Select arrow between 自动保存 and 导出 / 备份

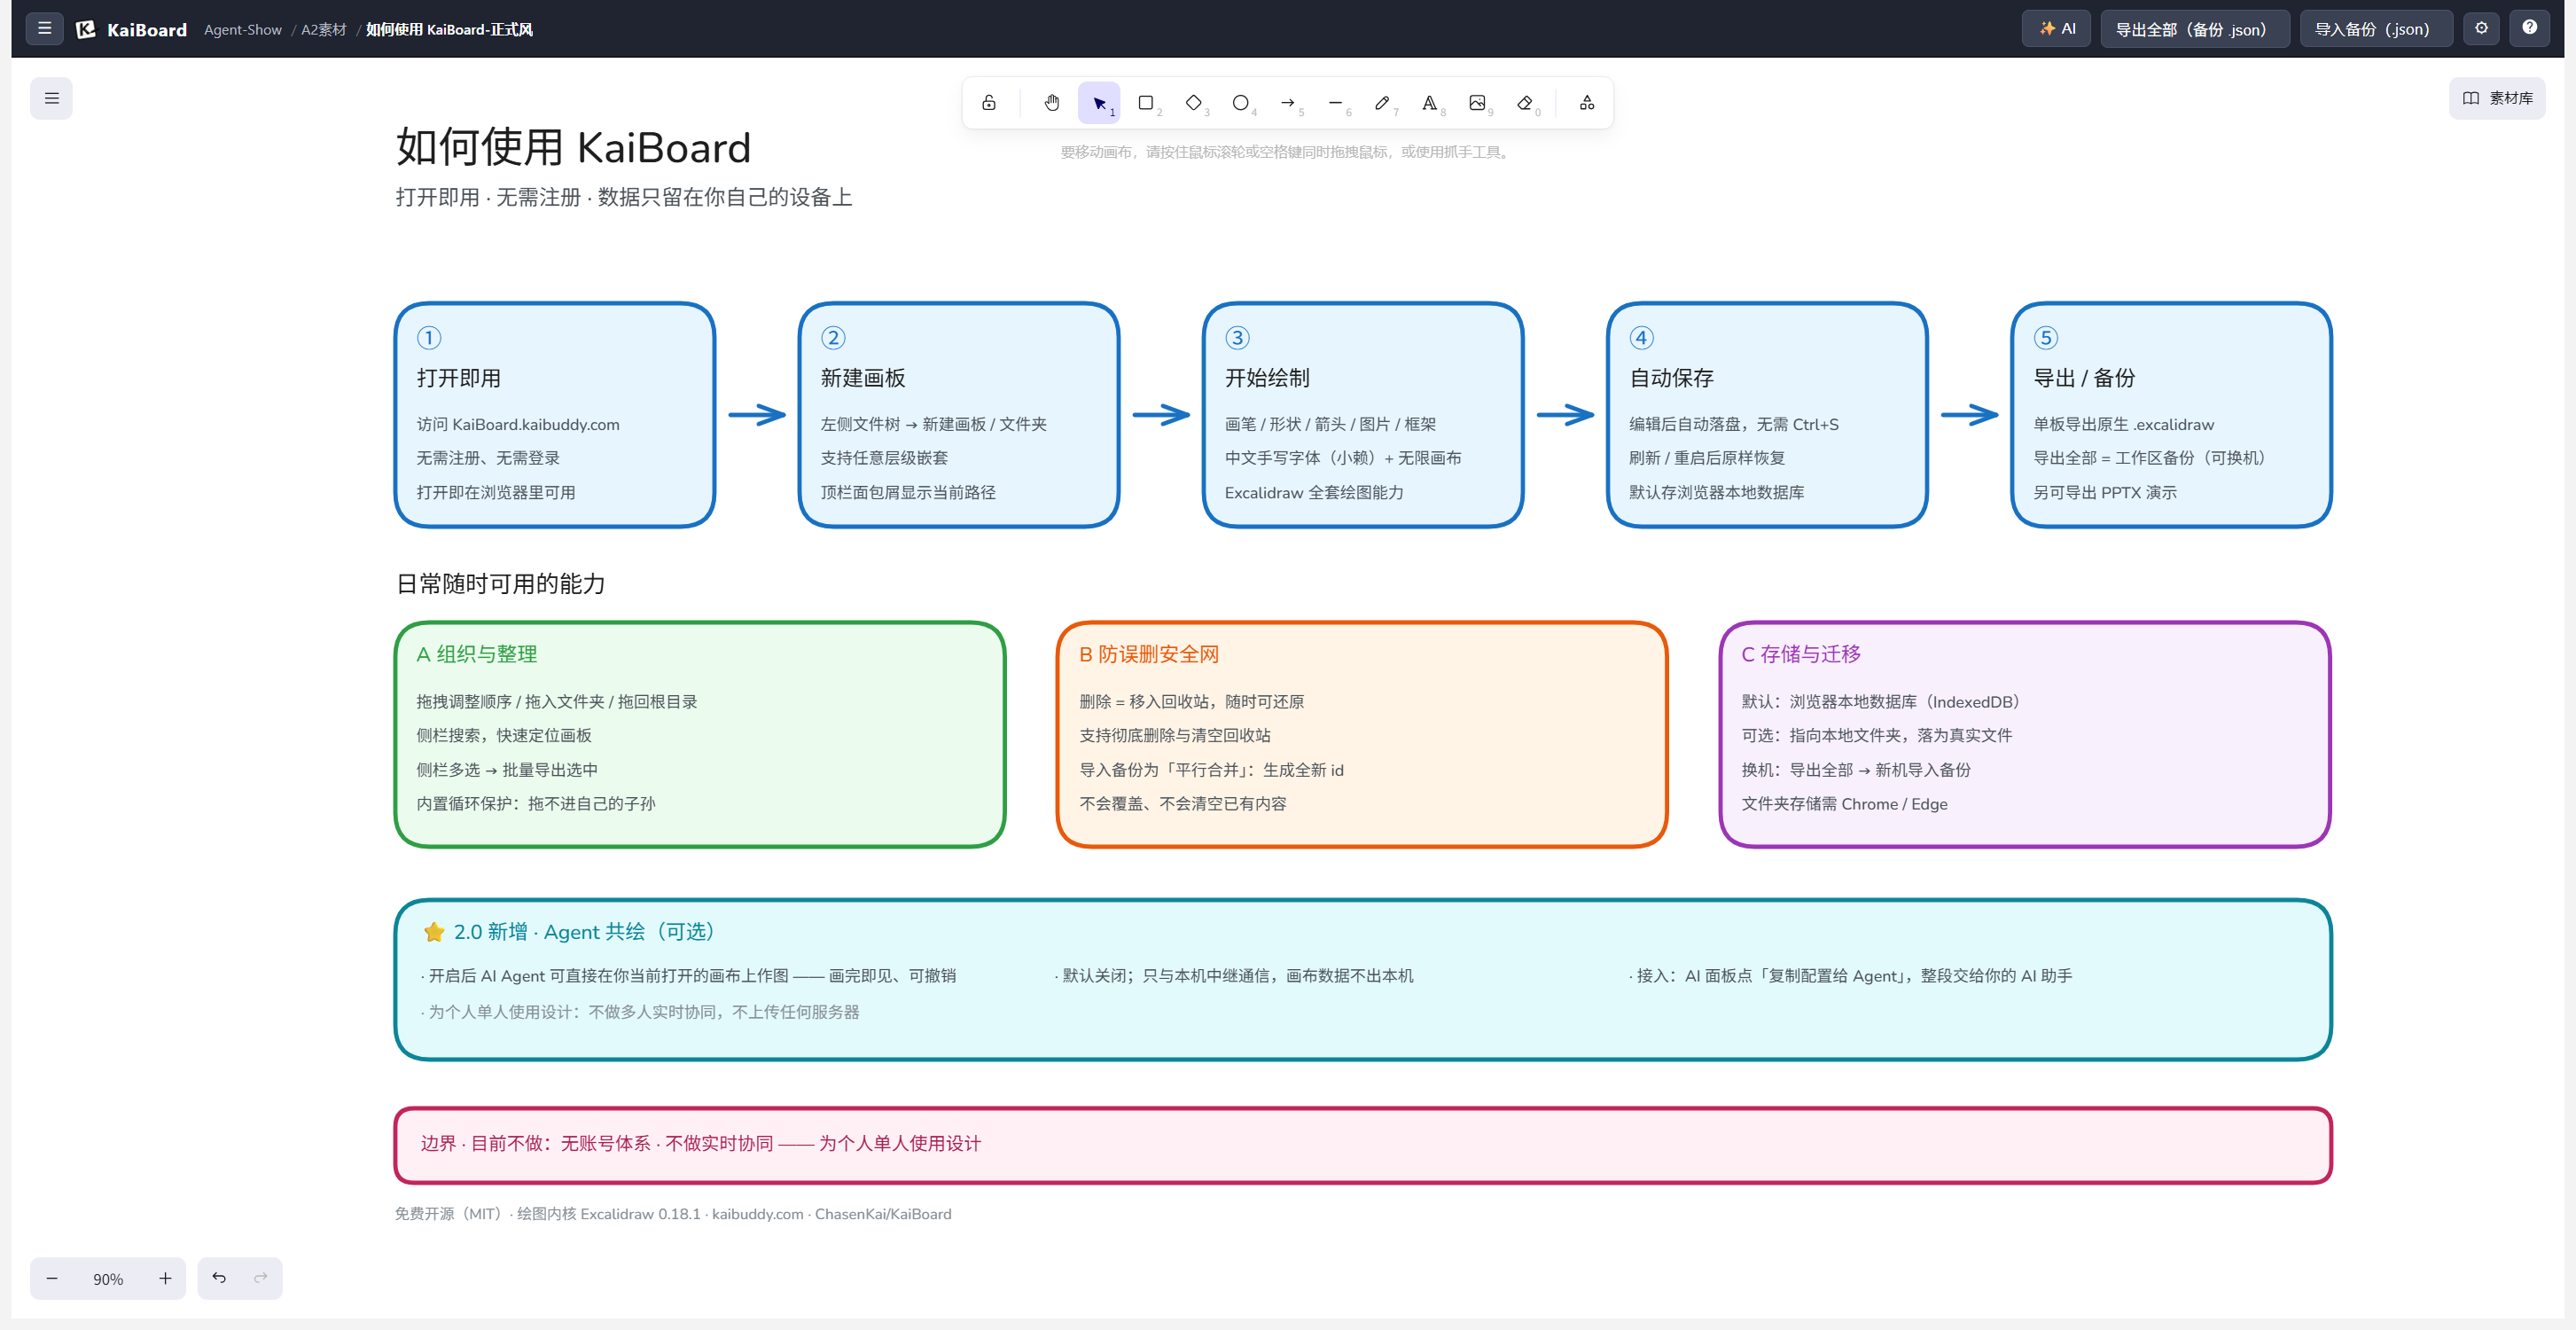1969,414
